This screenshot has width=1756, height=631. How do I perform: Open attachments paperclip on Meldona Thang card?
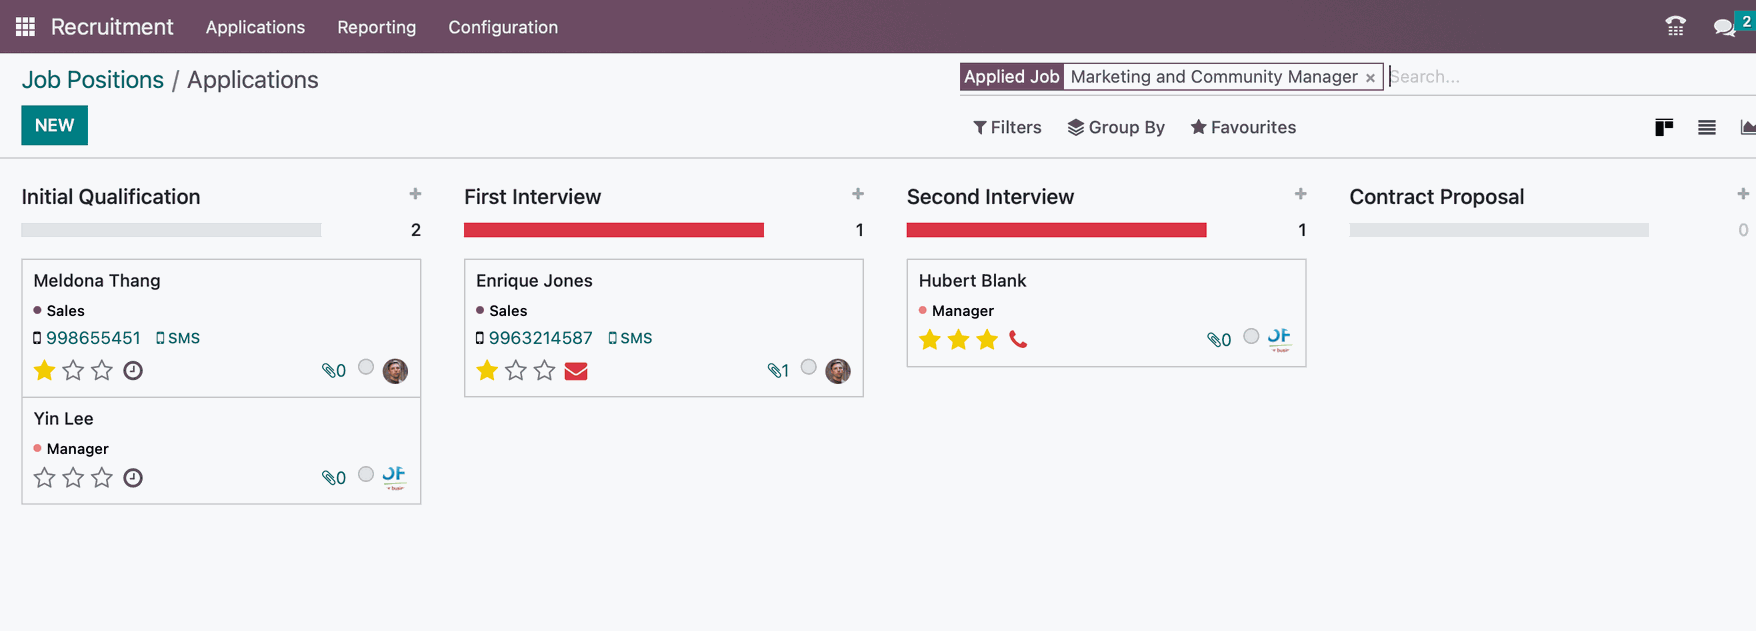(x=334, y=371)
